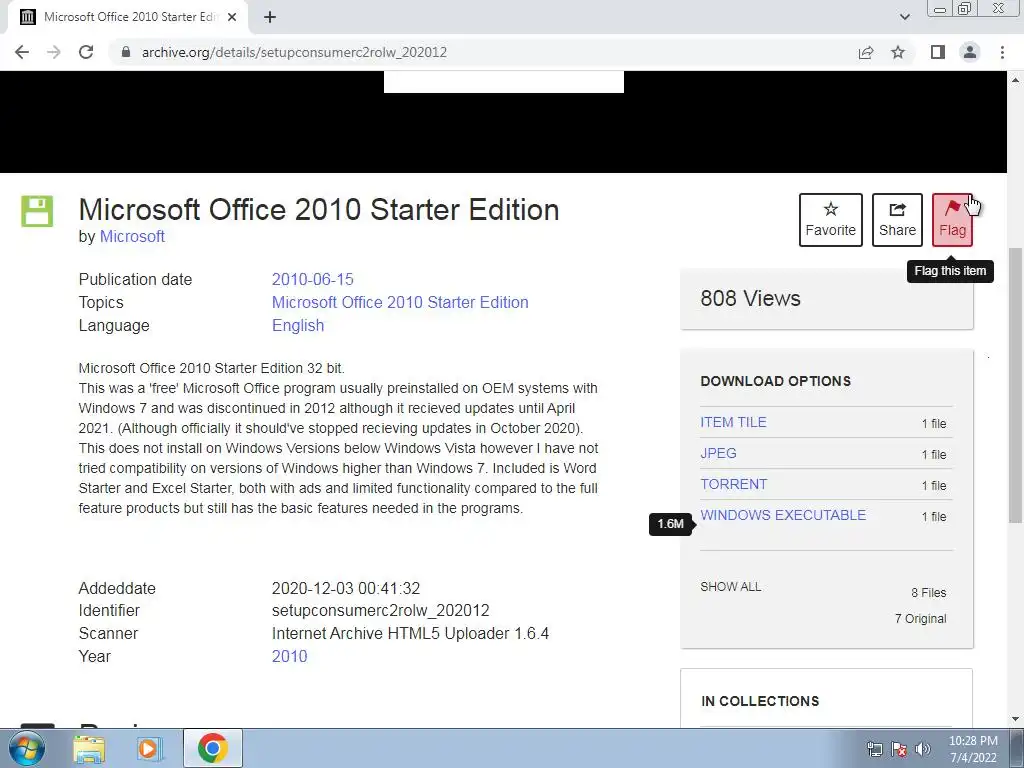Click the Chrome taskbar icon
This screenshot has width=1024, height=768.
coord(212,748)
